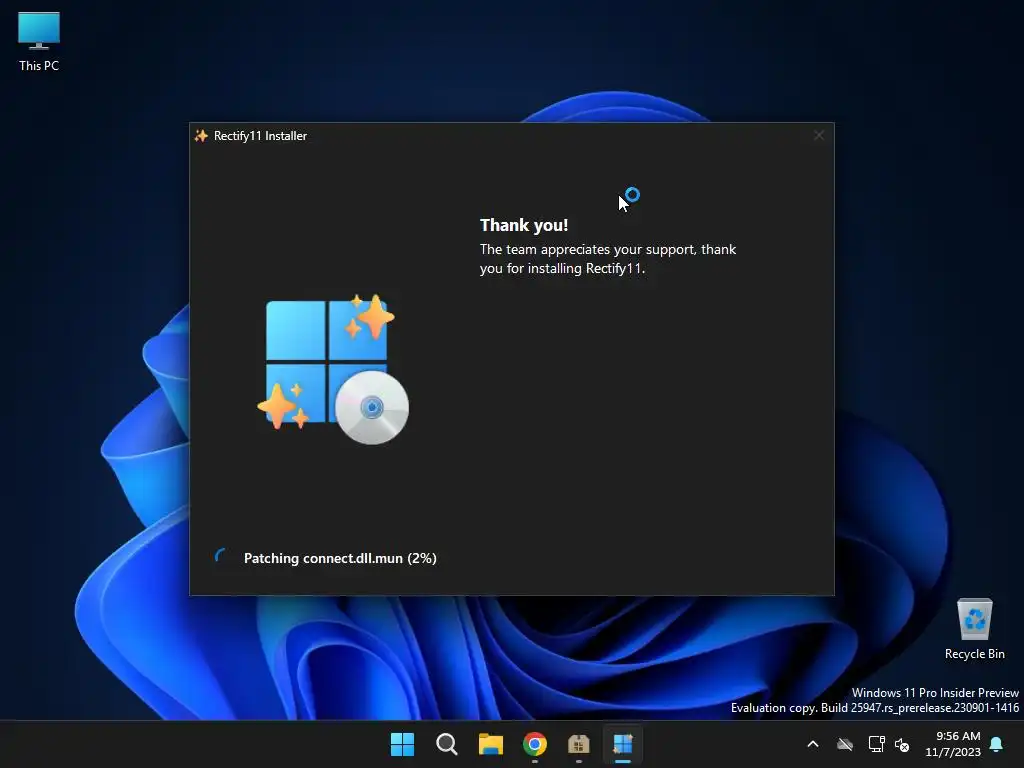Click the Rectify11 Installer title bar sparkle icon
The height and width of the screenshot is (768, 1024).
(201, 136)
